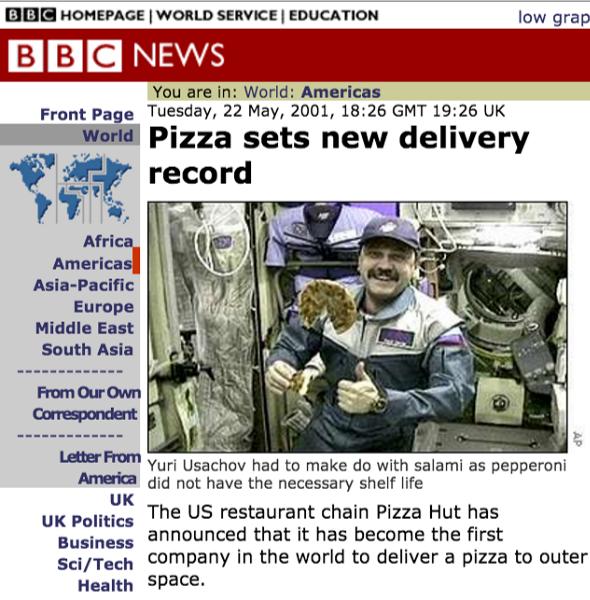Open From Our Own Correspondent
Screen dimensions: 590x600
[86, 403]
